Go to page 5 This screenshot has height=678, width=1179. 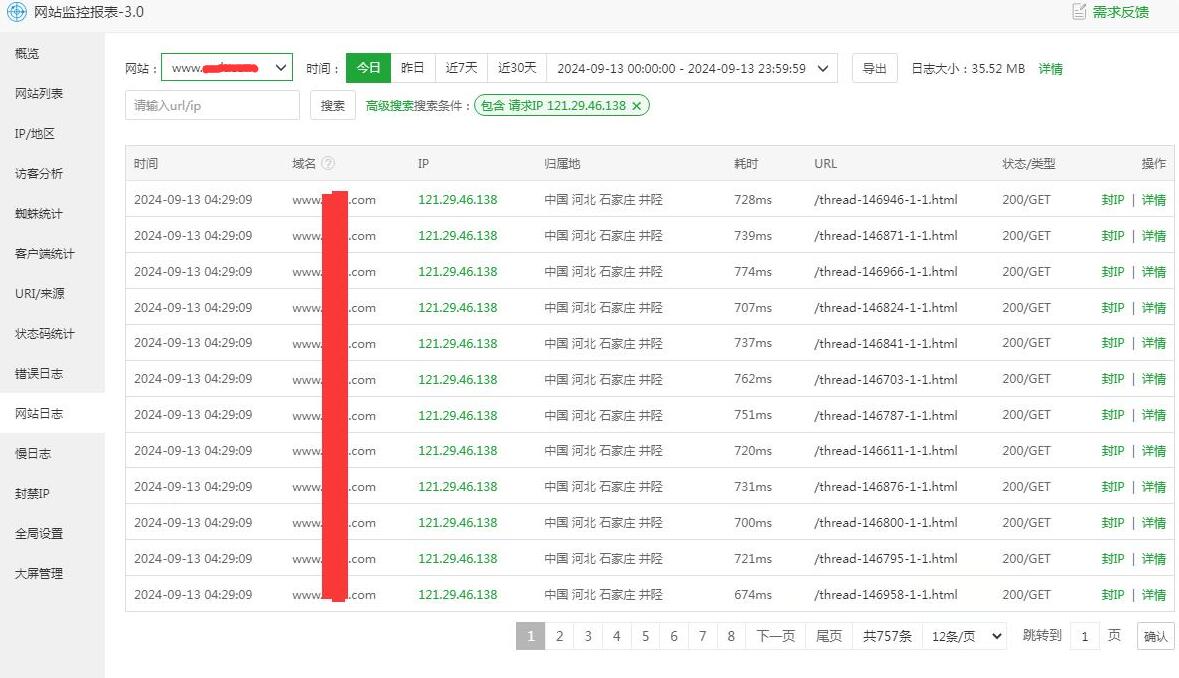[x=645, y=637]
